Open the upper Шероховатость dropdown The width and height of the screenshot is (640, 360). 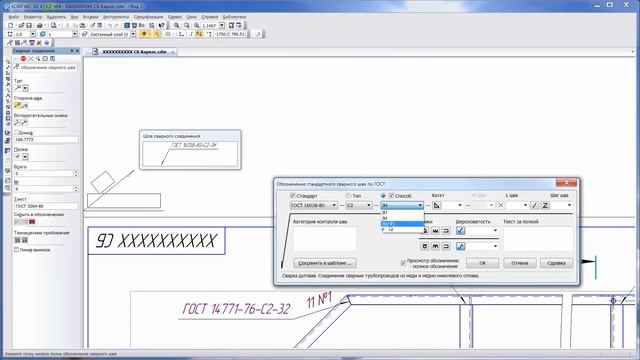(x=495, y=231)
